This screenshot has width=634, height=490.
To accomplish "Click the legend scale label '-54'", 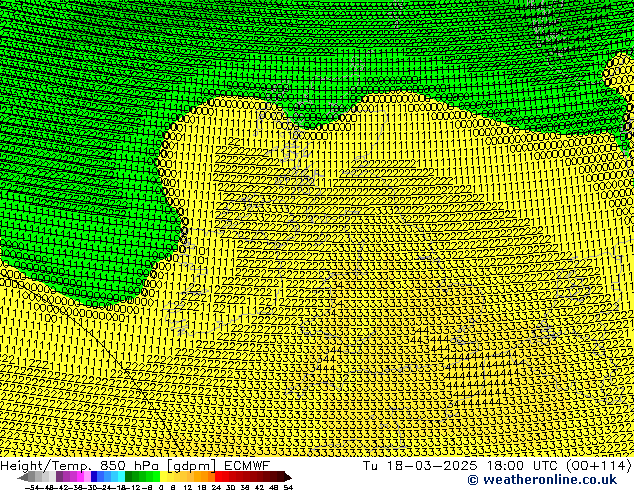I will [32, 487].
